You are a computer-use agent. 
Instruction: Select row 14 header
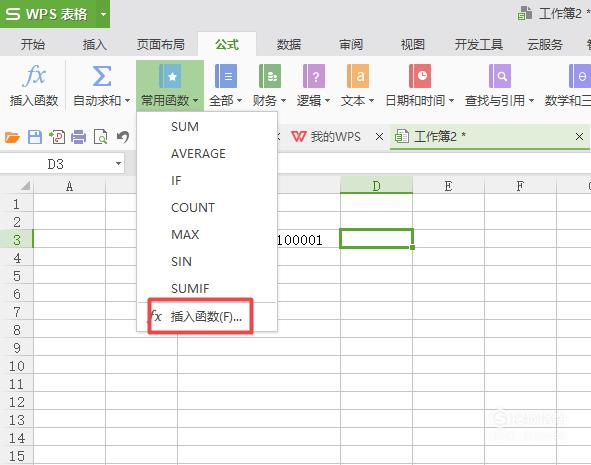tap(17, 438)
